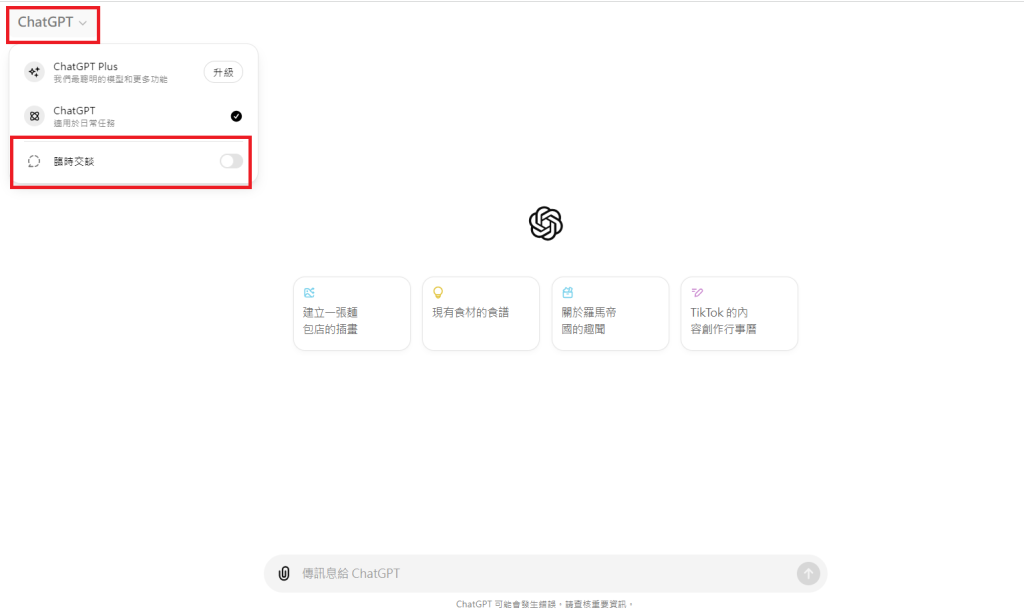Viewport: 1024px width, 614px height.
Task: Click the 升級 upgrade button
Action: pyautogui.click(x=222, y=71)
